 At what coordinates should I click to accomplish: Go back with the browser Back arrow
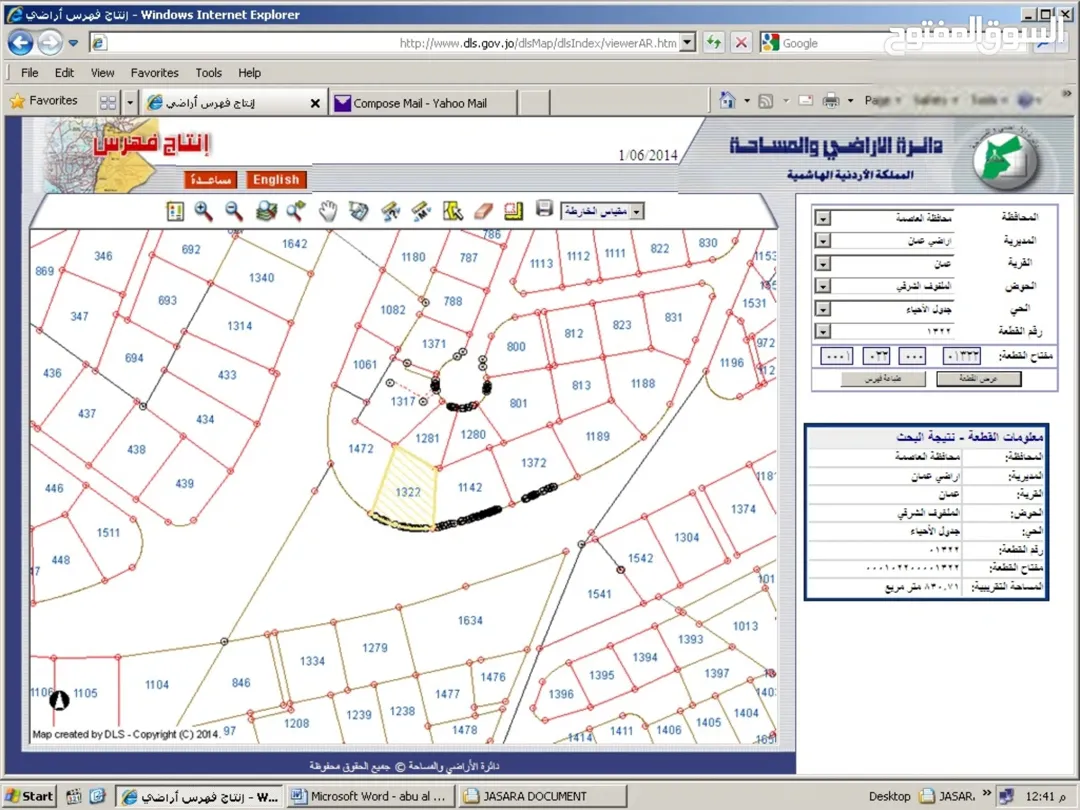tap(20, 43)
